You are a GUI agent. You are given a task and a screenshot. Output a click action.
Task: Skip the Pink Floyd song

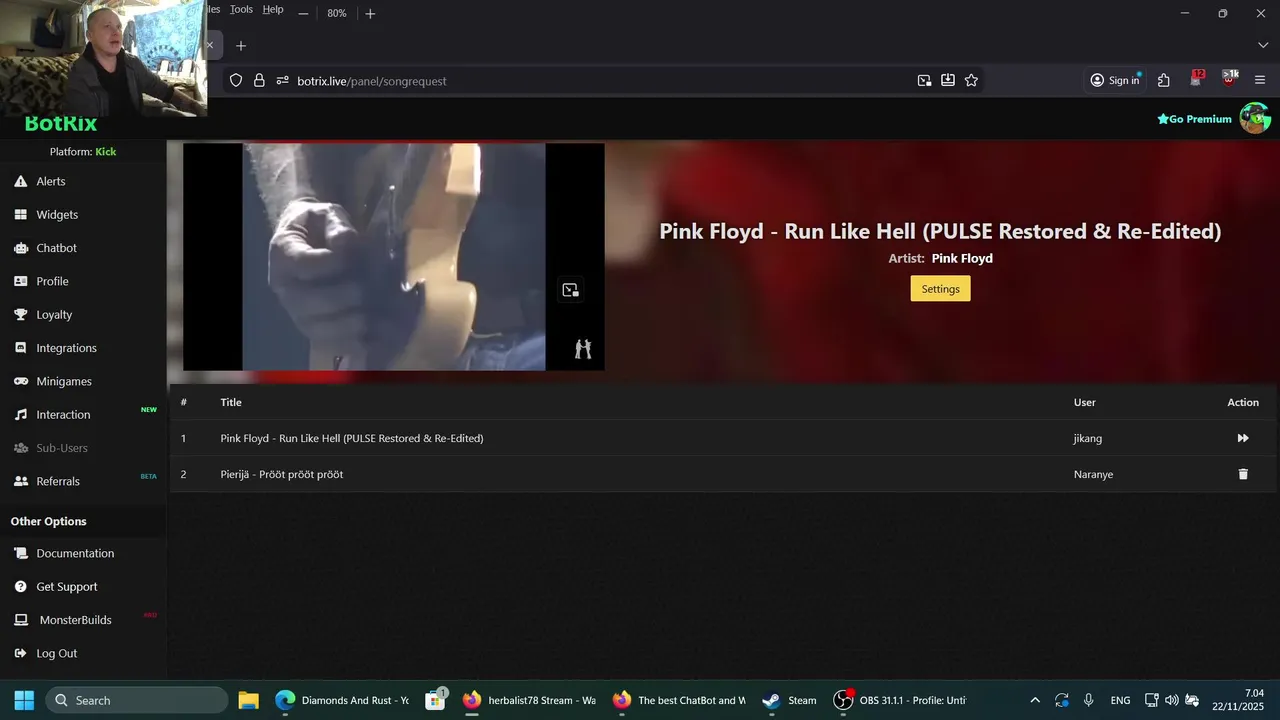pos(1243,438)
